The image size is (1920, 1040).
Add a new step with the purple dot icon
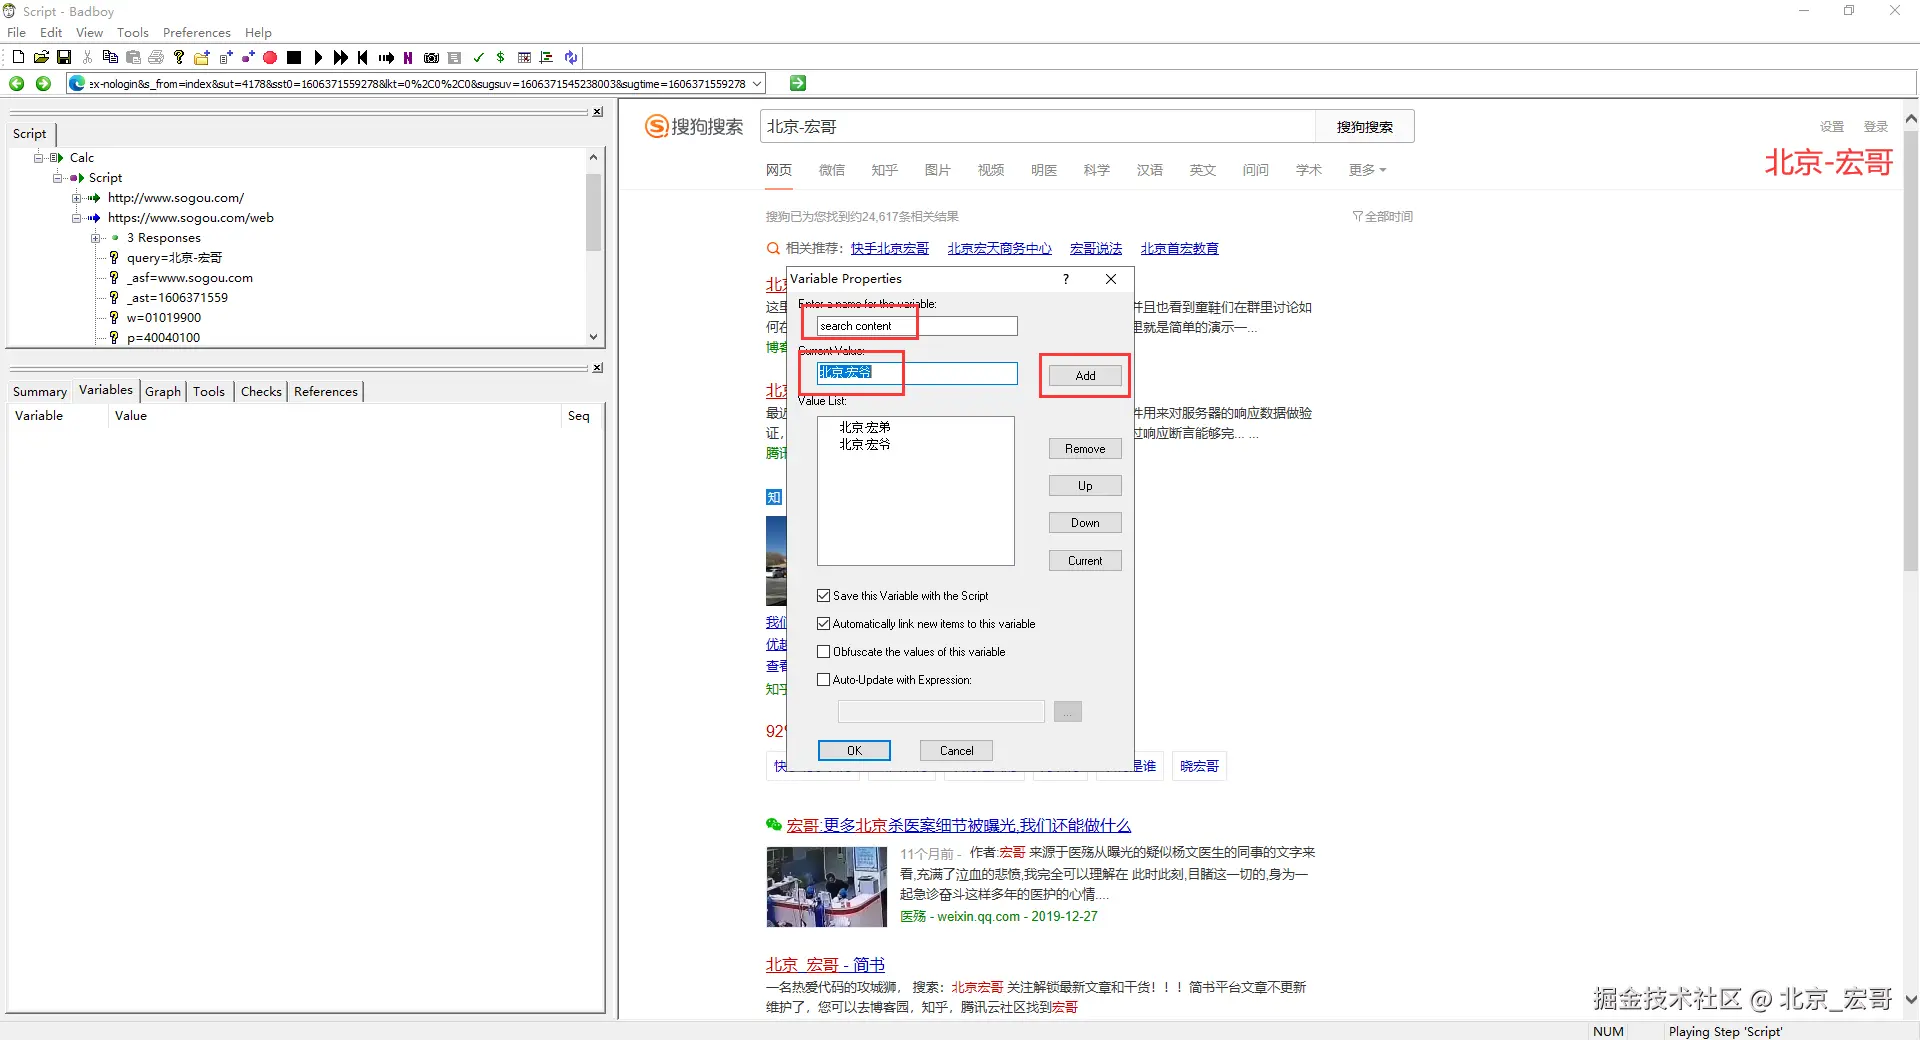pyautogui.click(x=248, y=58)
